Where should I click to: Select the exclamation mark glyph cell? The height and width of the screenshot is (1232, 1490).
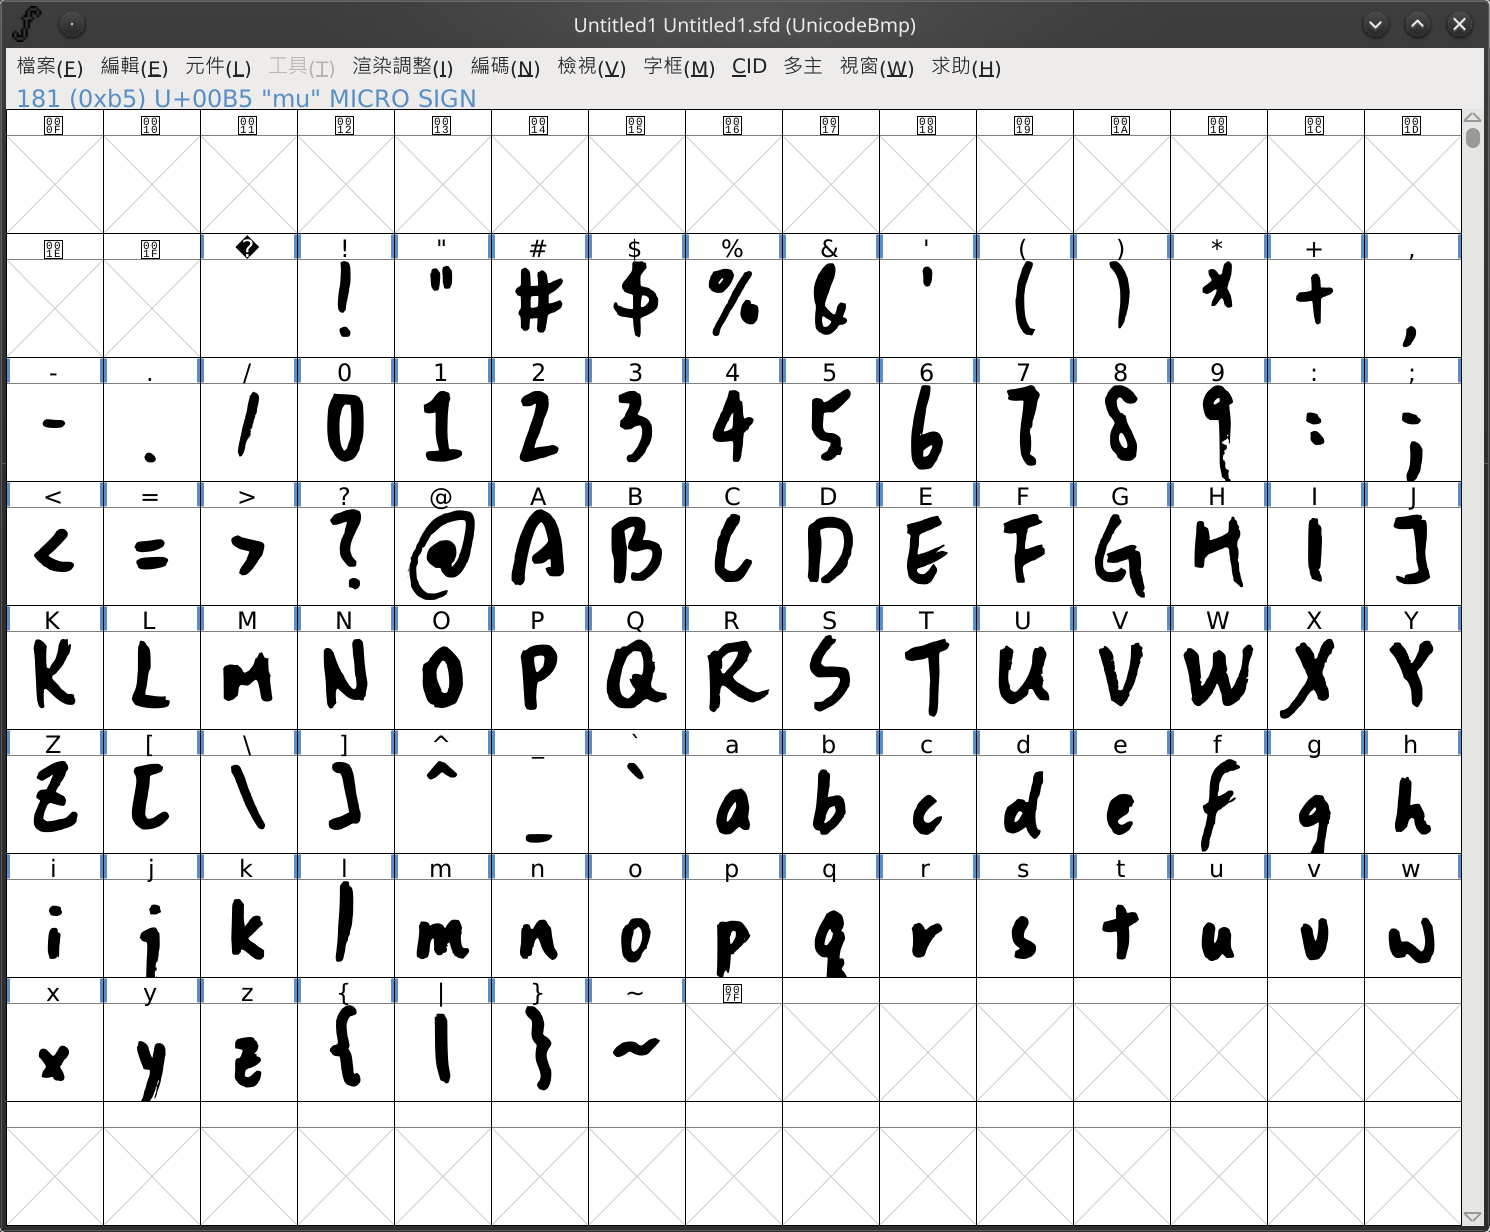coord(345,308)
